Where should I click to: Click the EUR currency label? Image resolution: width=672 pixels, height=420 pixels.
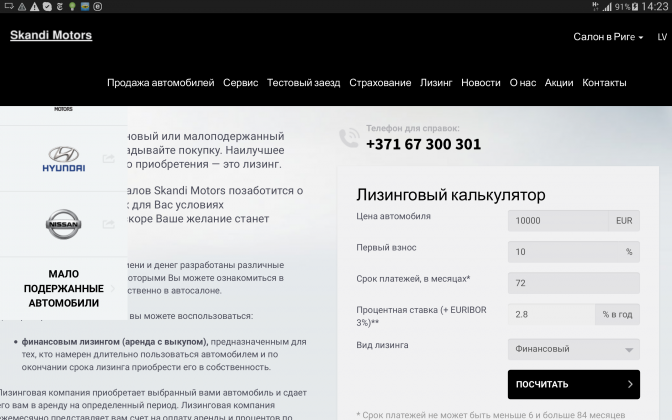pyautogui.click(x=624, y=221)
